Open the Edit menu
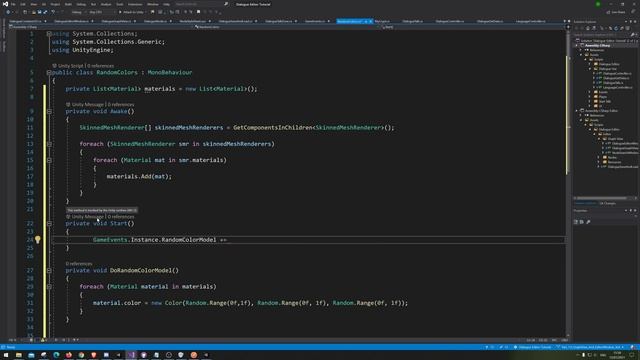Image resolution: width=640 pixels, height=360 pixels. click(23, 4)
